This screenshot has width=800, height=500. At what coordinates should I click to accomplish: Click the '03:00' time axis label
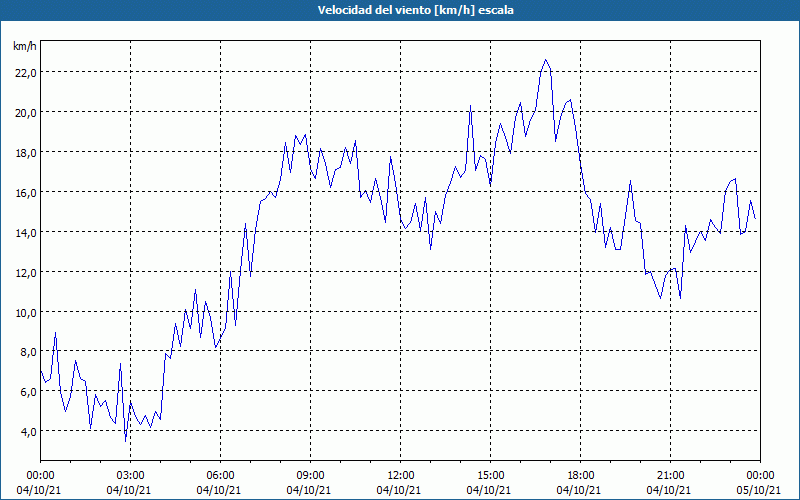point(131,476)
